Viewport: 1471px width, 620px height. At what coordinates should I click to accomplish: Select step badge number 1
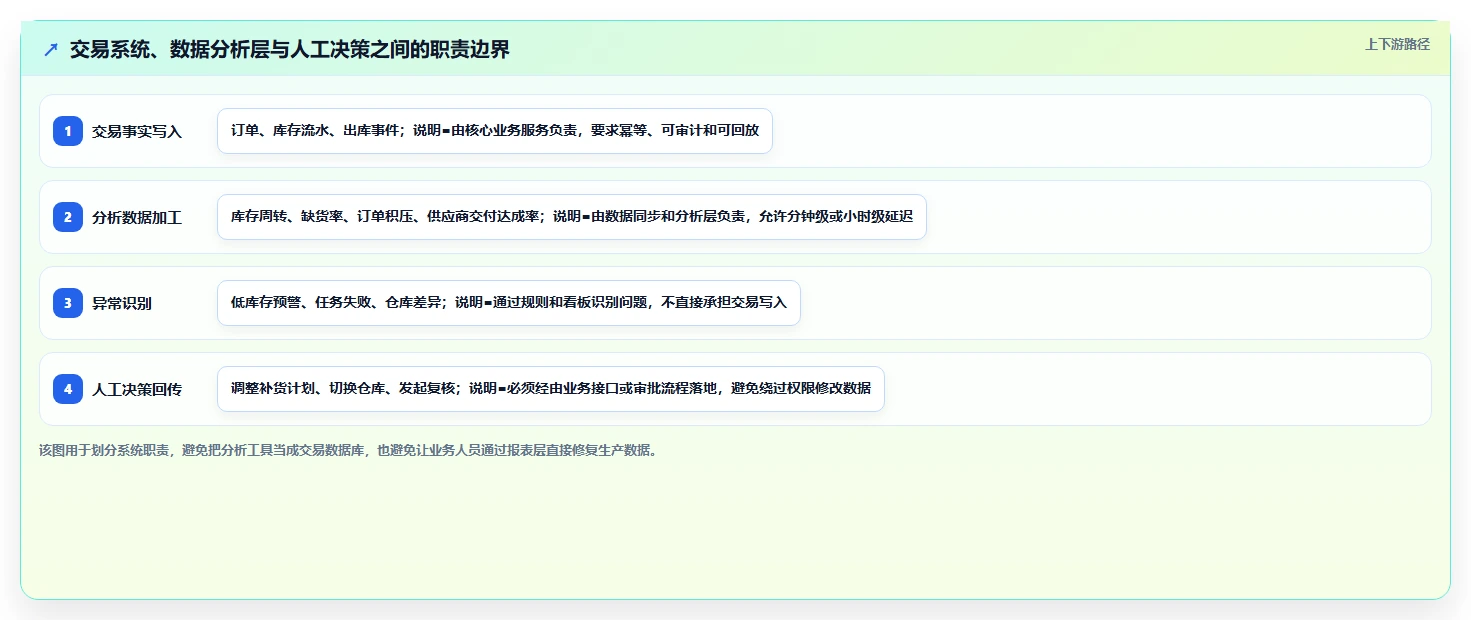[68, 131]
